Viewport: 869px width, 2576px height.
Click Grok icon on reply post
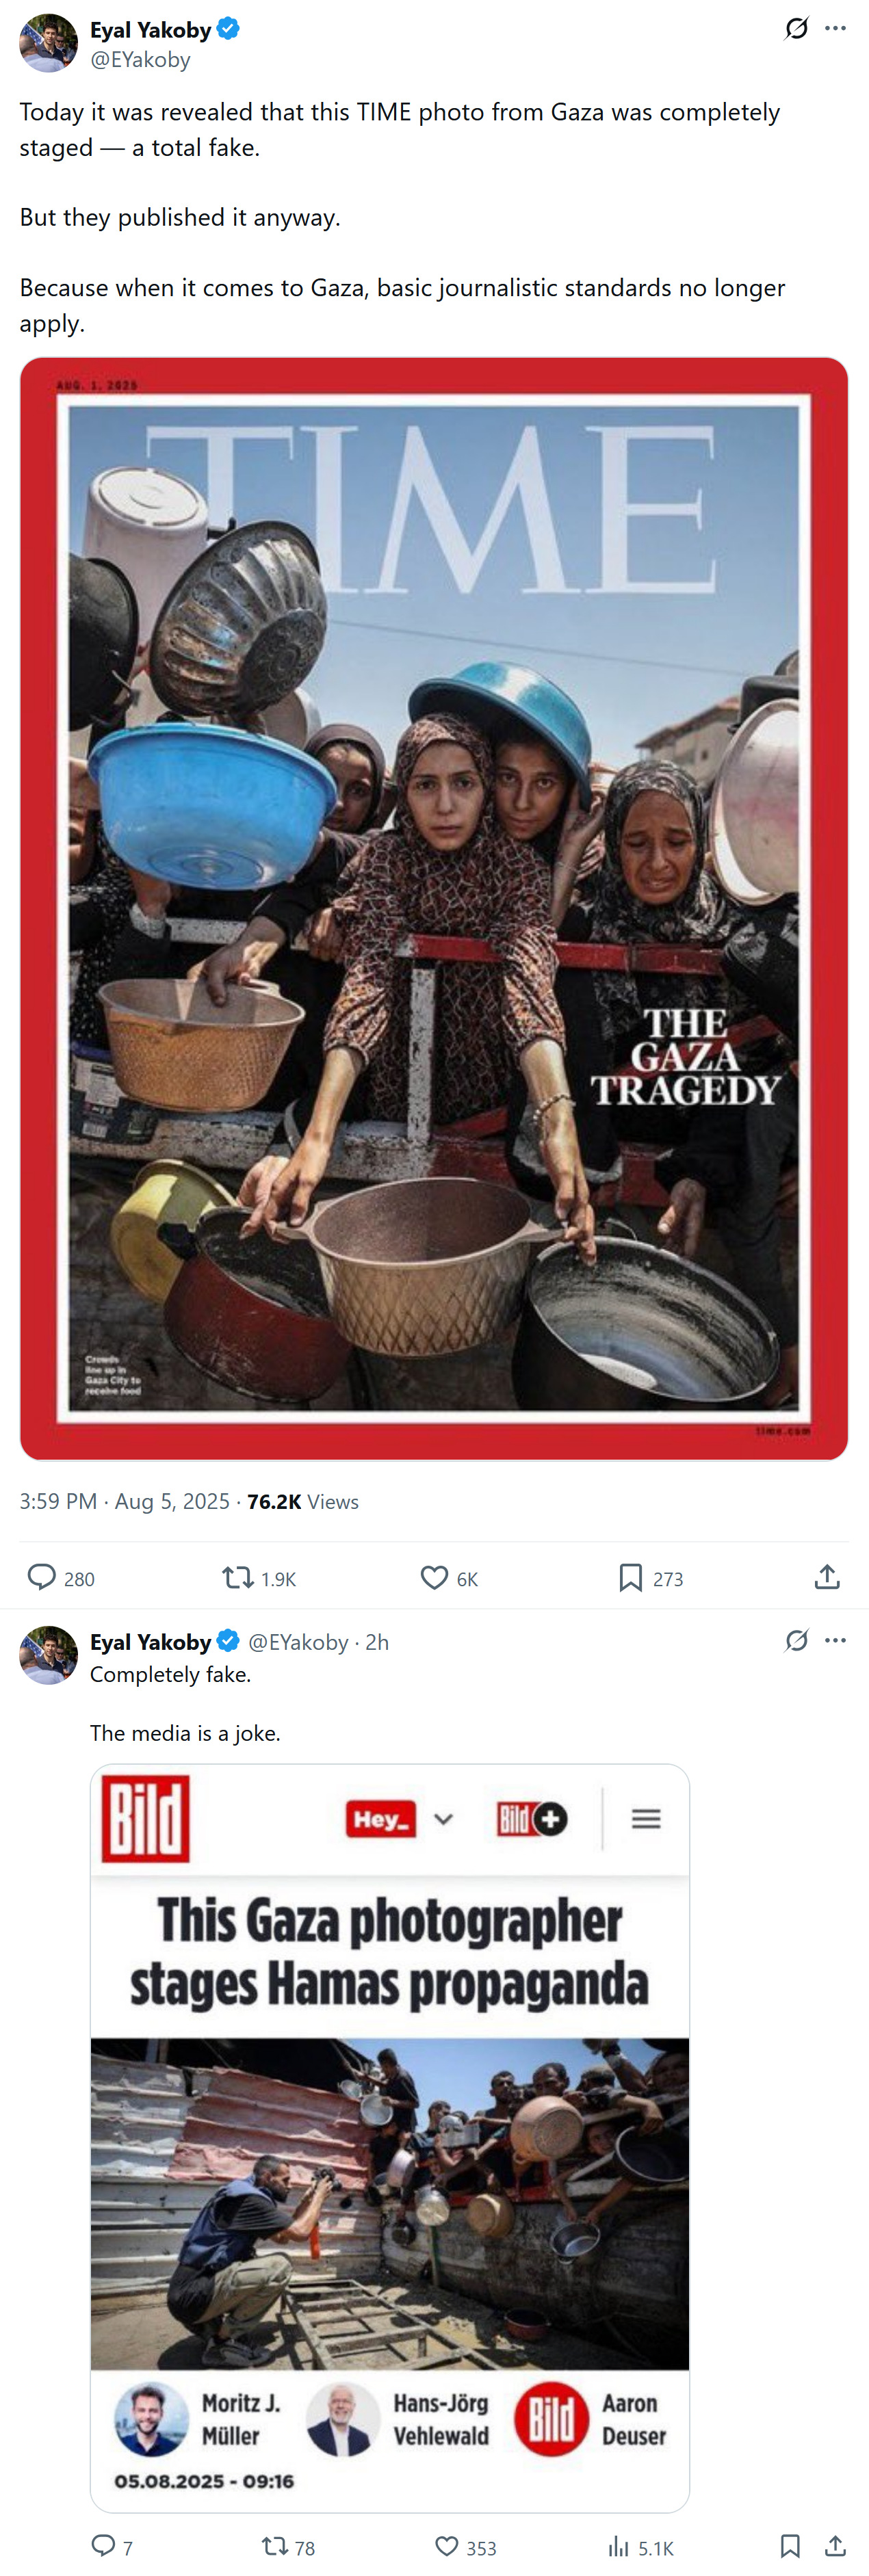796,1640
